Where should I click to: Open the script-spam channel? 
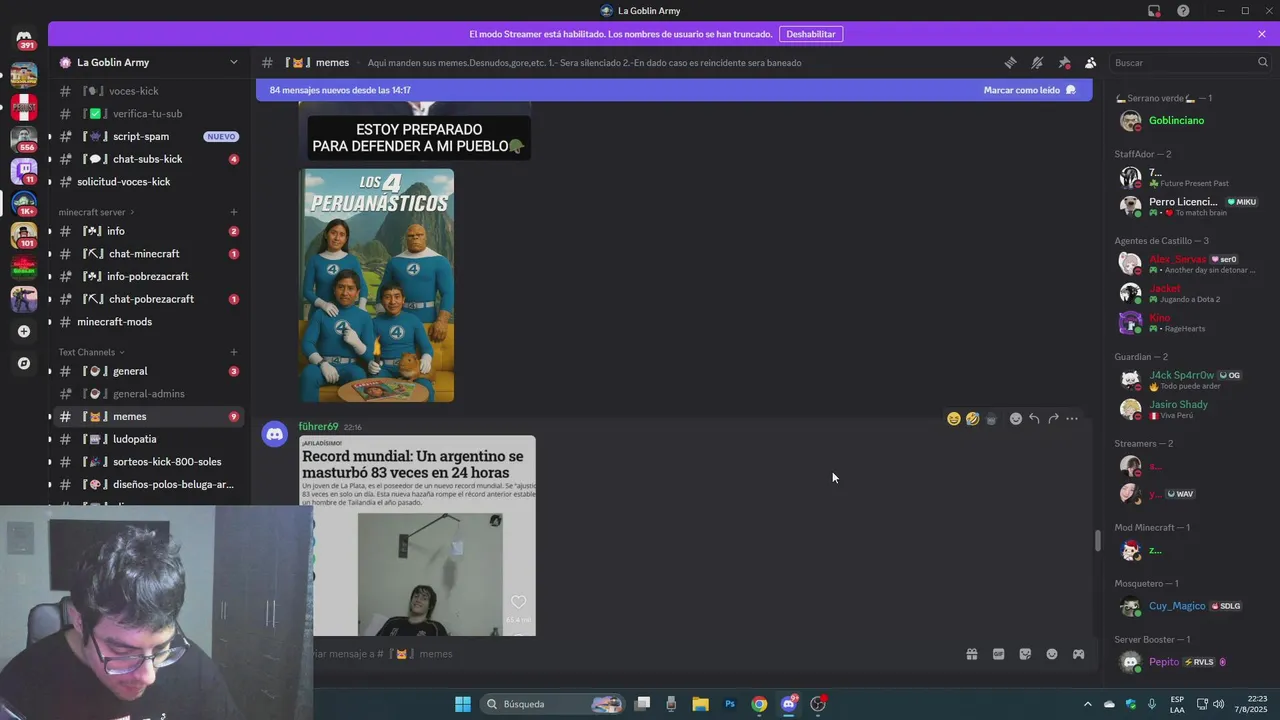[x=149, y=136]
